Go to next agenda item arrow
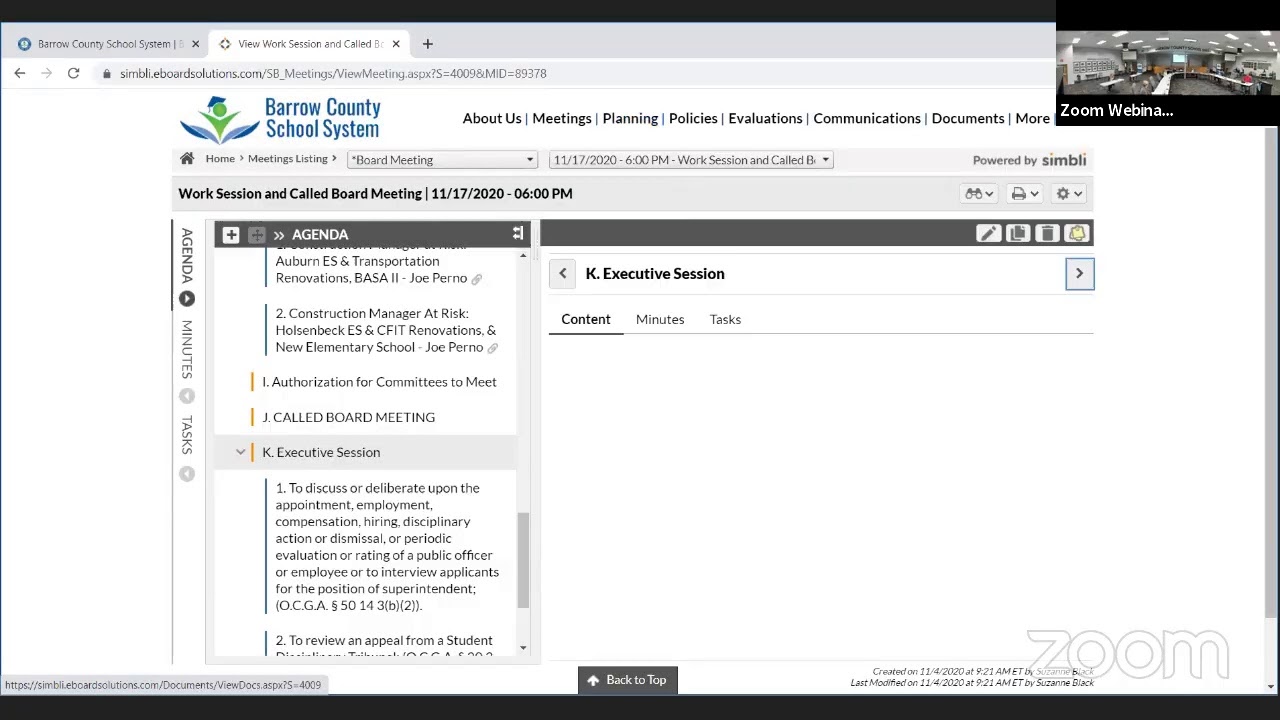 [x=1079, y=273]
